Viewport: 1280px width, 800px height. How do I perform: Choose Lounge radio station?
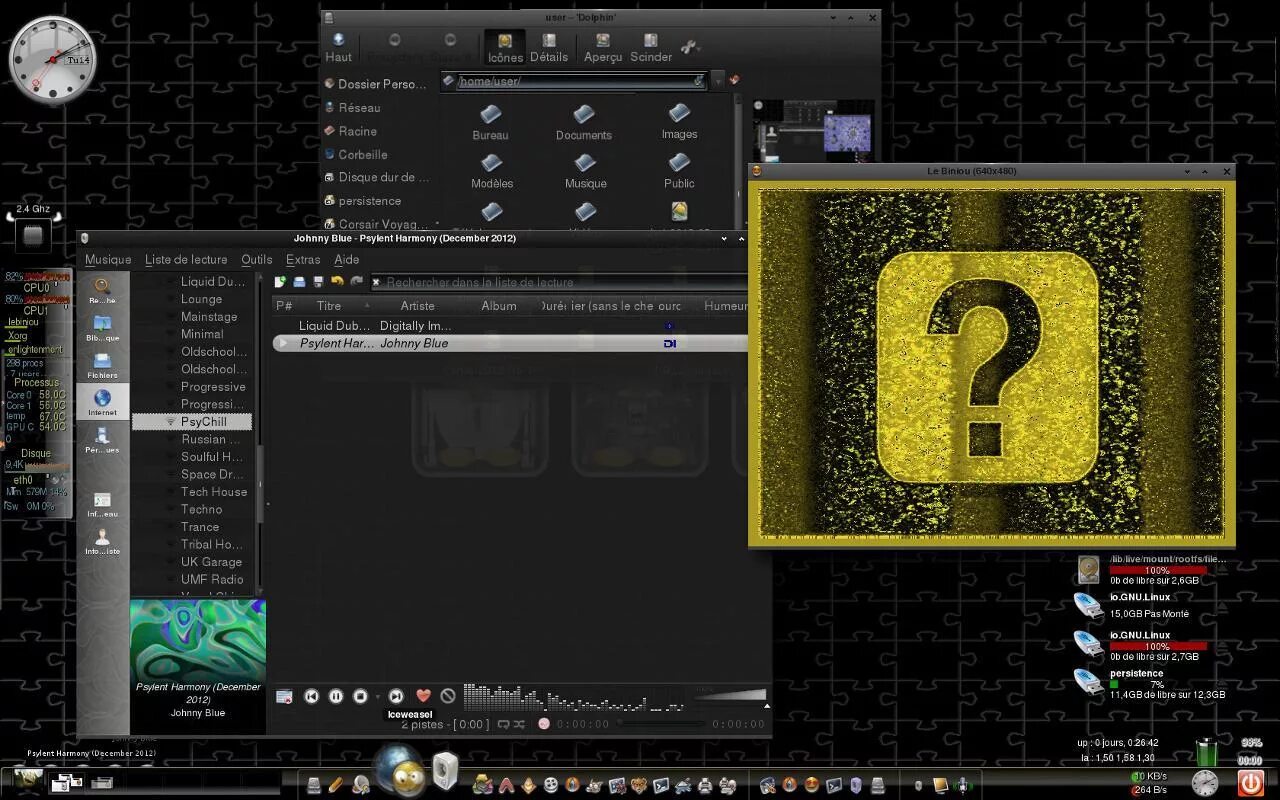click(x=201, y=299)
